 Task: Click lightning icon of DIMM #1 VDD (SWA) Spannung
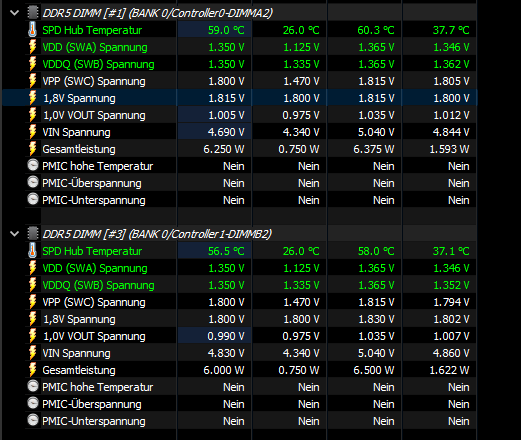click(x=33, y=47)
